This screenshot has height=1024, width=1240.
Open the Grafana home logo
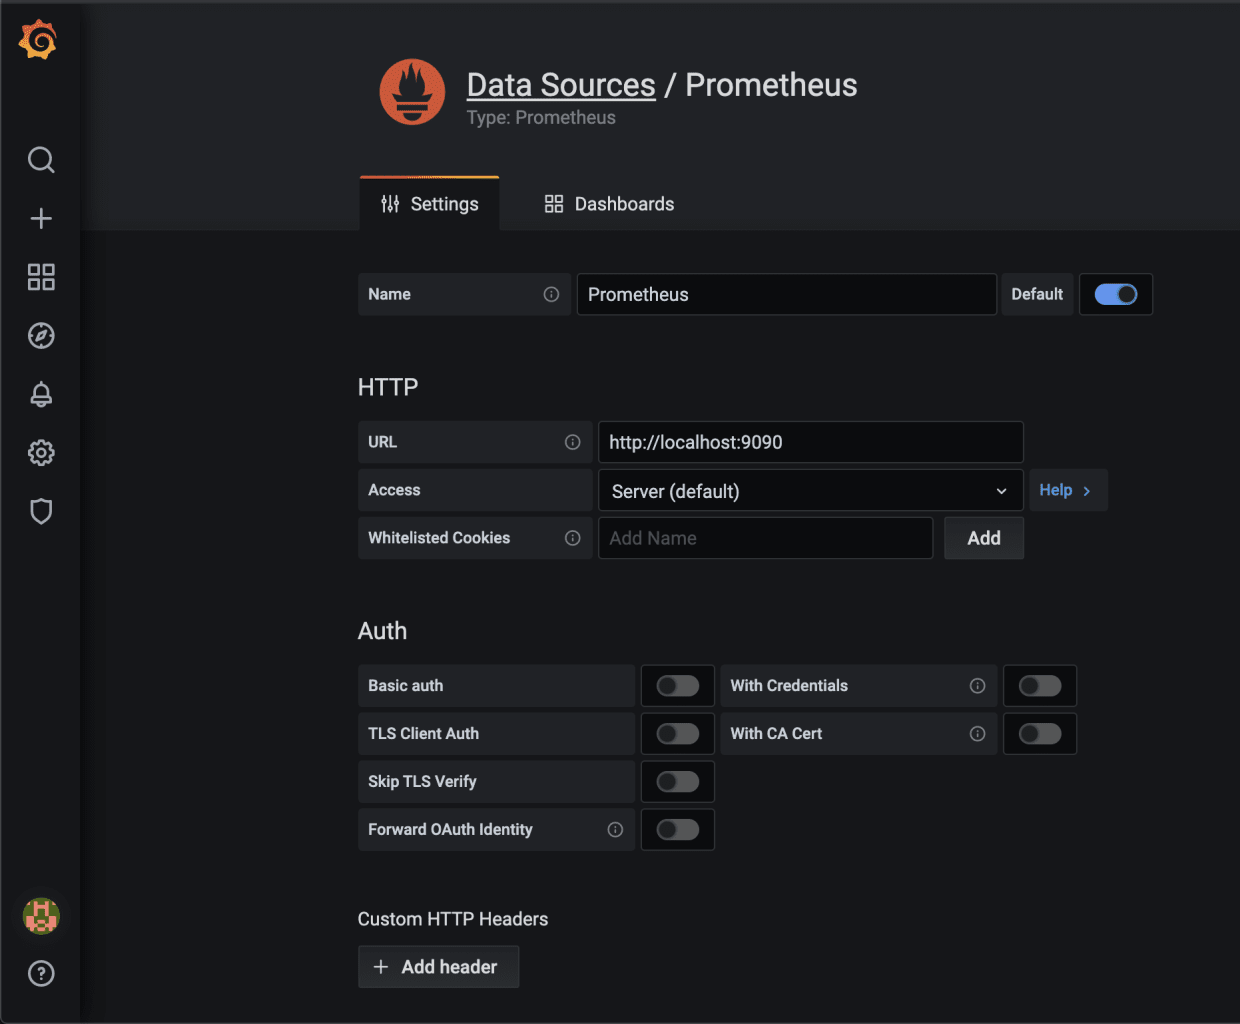pos(38,40)
